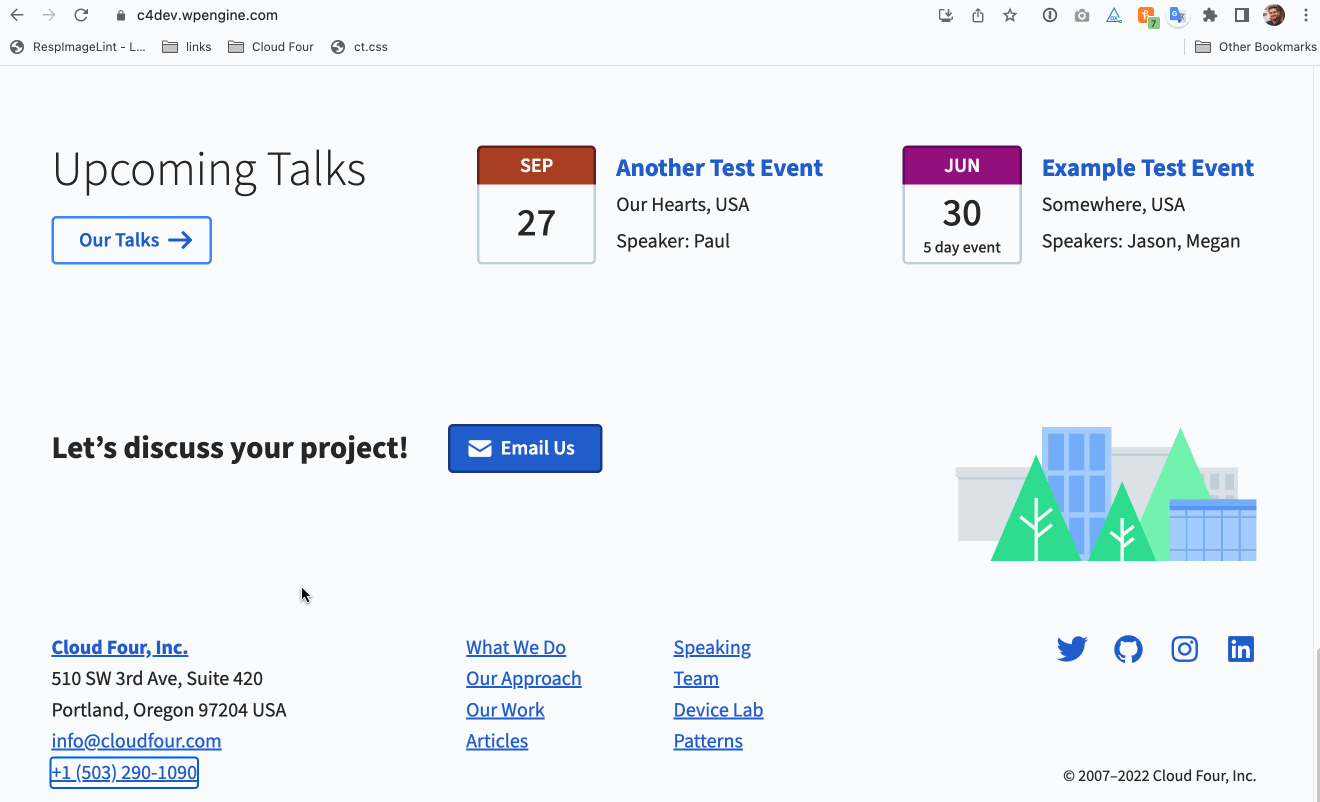Open the ct.css bookmark
This screenshot has width=1320, height=802.
(359, 47)
